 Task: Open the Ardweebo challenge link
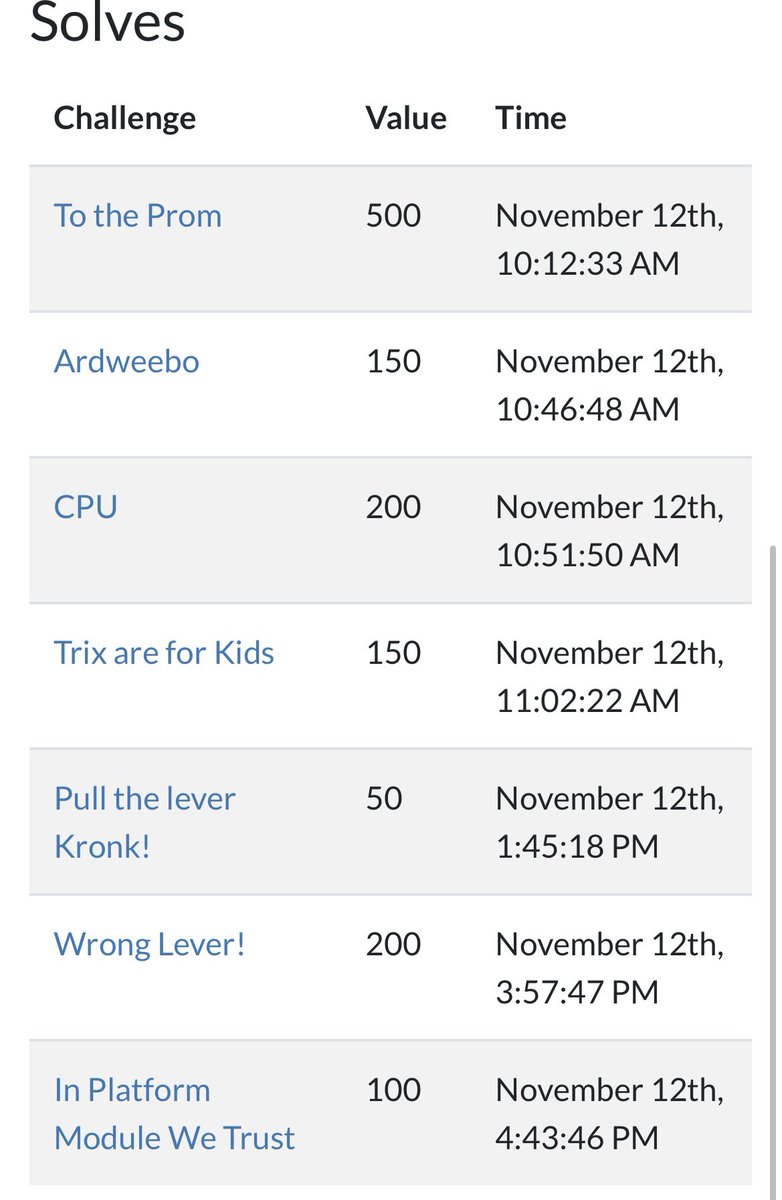point(126,361)
